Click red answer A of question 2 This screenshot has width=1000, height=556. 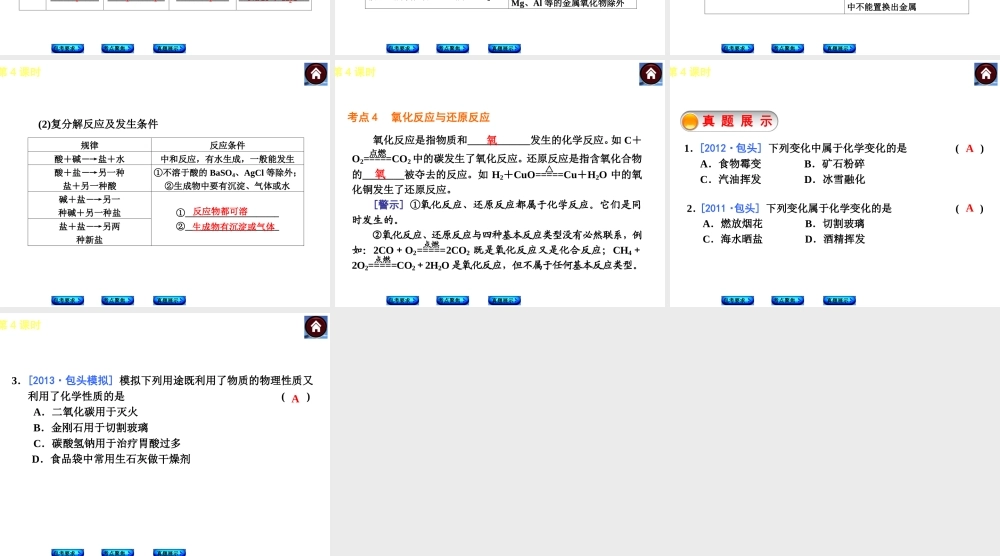click(x=969, y=208)
